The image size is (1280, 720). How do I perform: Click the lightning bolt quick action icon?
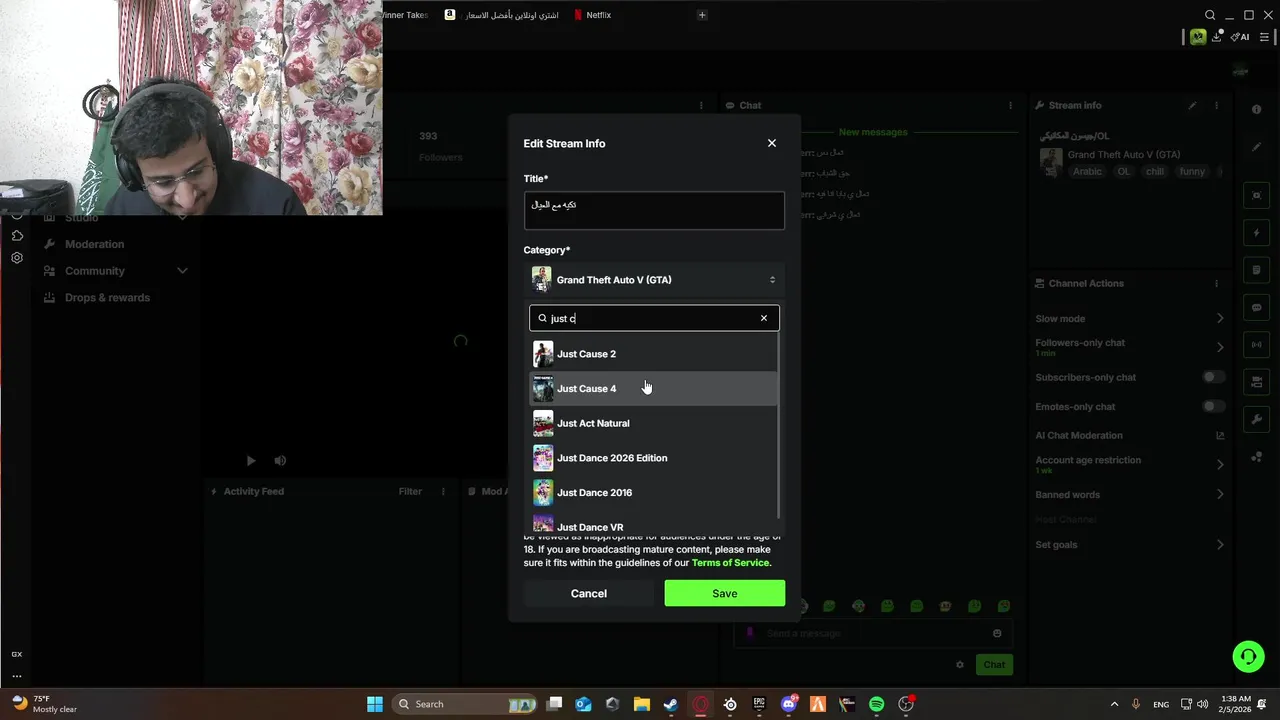[x=1257, y=233]
